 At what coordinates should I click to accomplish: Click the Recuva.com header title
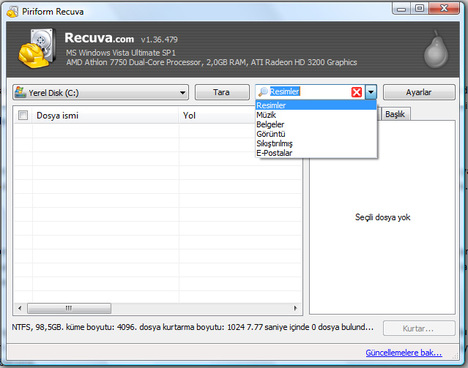[x=99, y=38]
